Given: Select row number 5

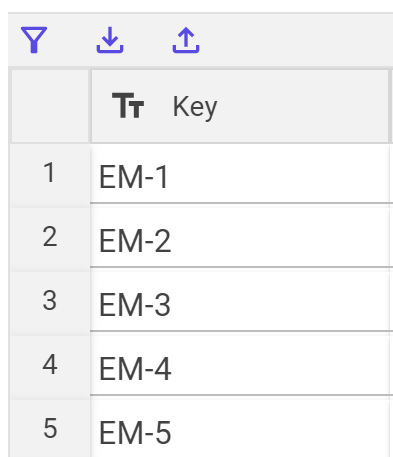Looking at the screenshot, I should click(x=49, y=429).
